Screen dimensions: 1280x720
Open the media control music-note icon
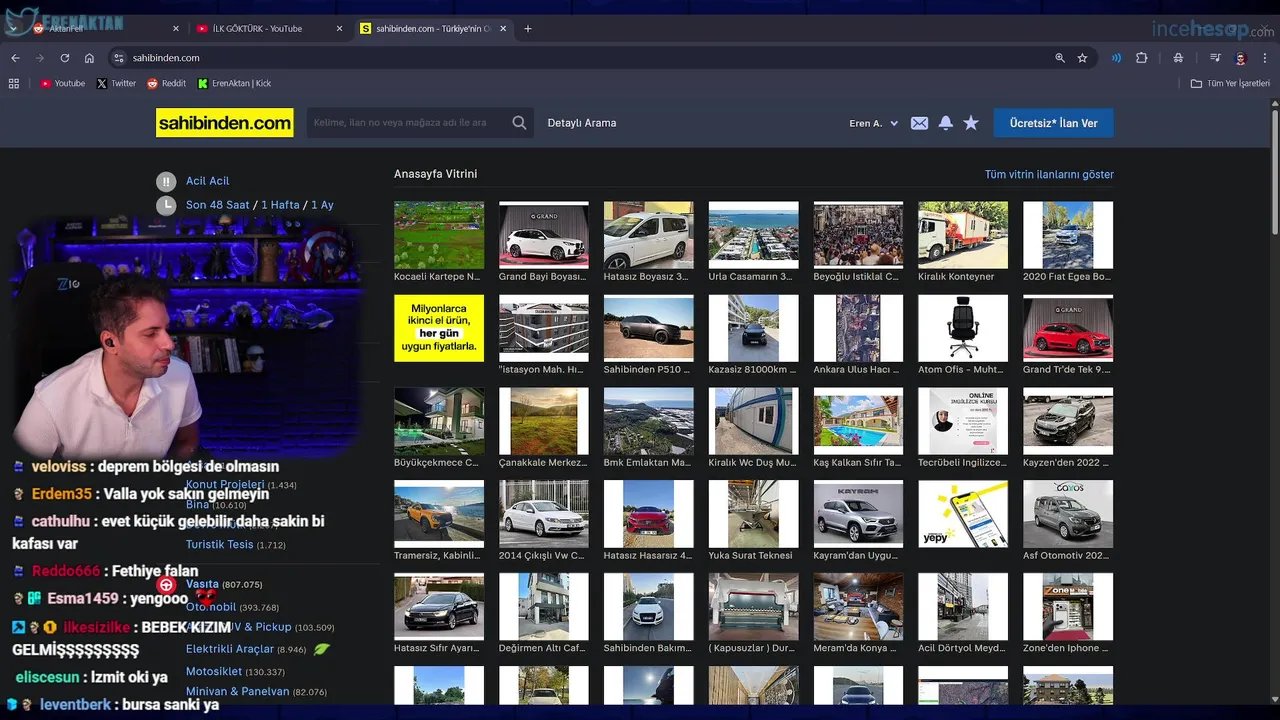click(1215, 58)
